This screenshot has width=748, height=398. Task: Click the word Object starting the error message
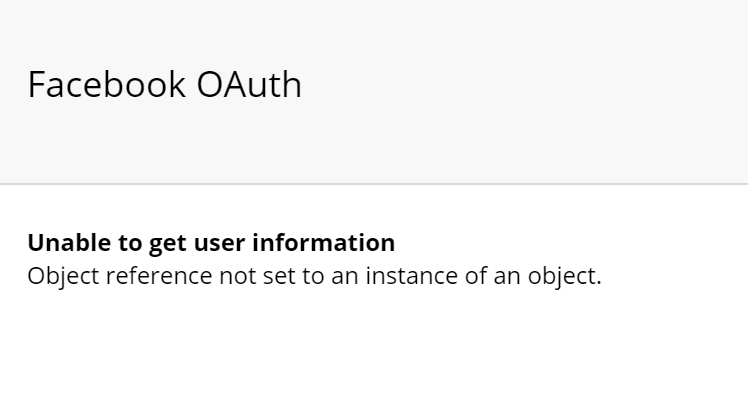point(63,276)
